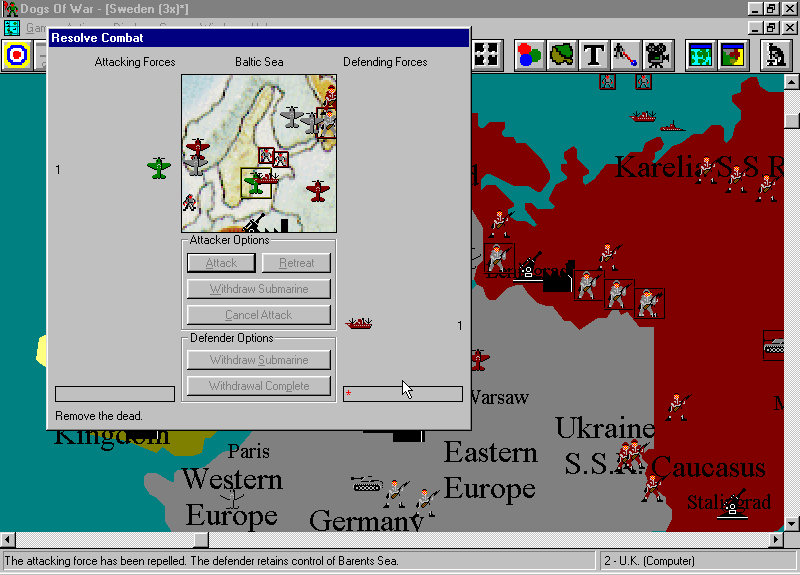Click the four-arrows center map toolbar icon
The width and height of the screenshot is (800, 575).
(x=487, y=55)
